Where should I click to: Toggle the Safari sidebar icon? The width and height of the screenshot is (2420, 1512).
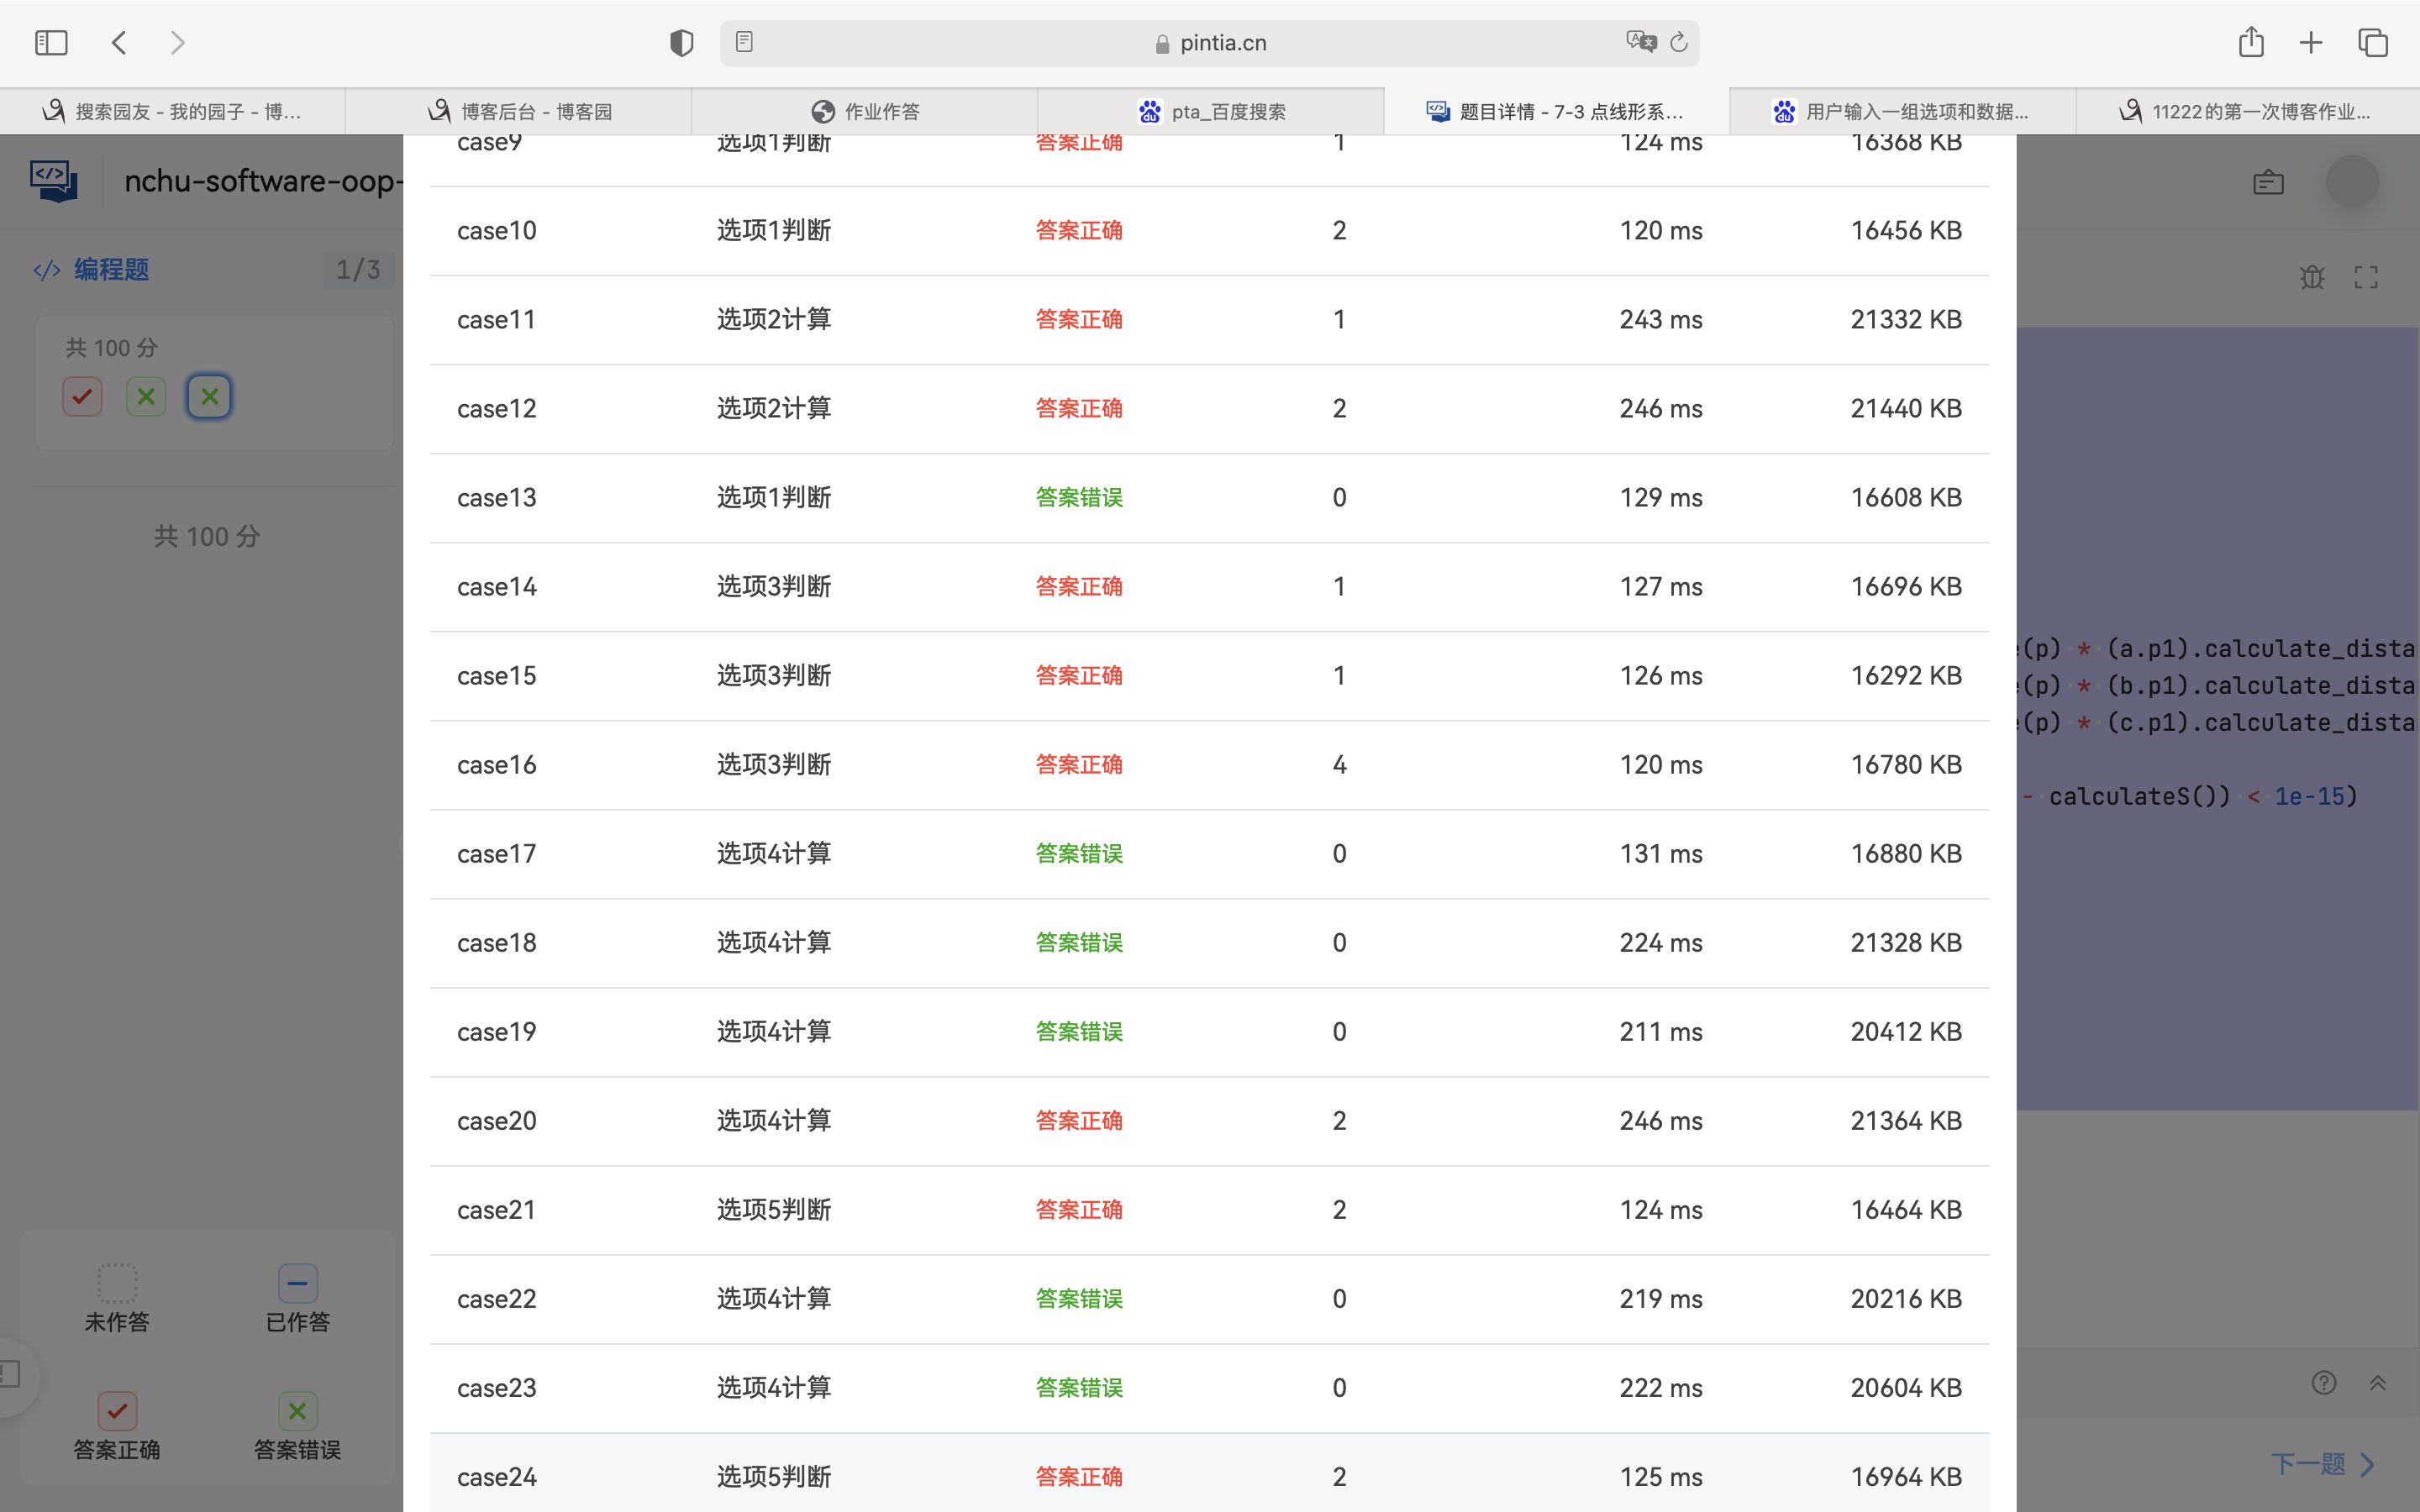tap(51, 43)
